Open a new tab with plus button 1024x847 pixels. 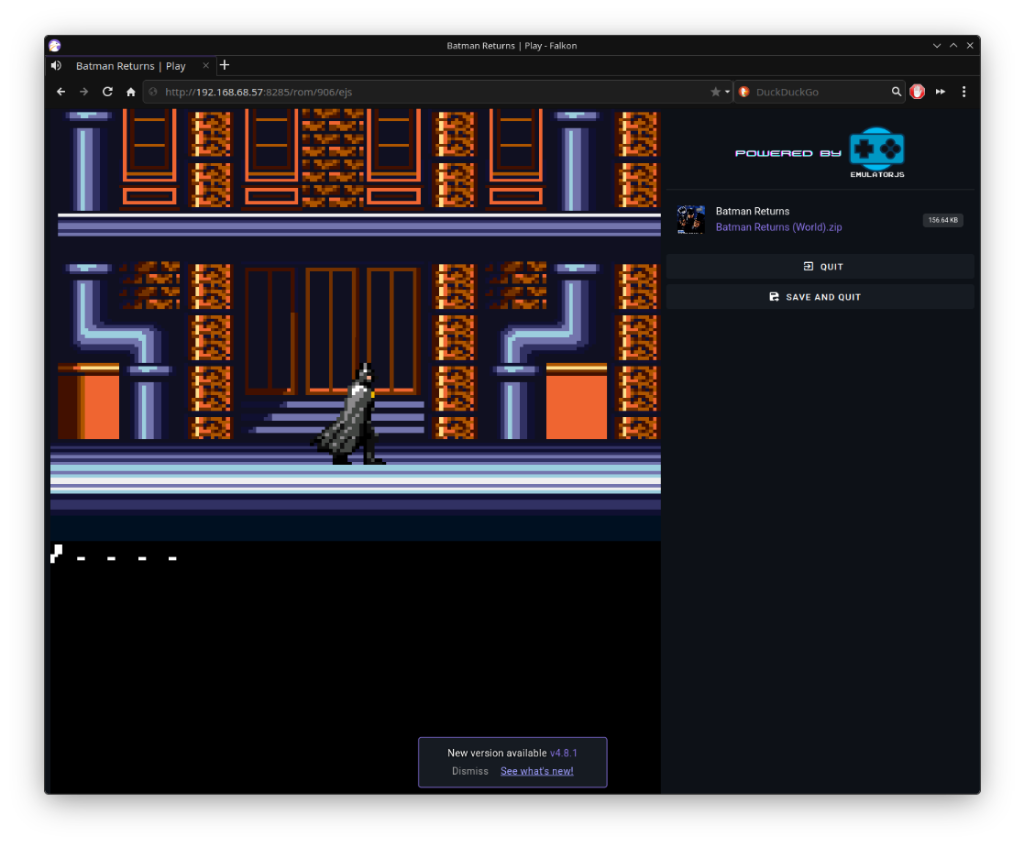tap(225, 65)
